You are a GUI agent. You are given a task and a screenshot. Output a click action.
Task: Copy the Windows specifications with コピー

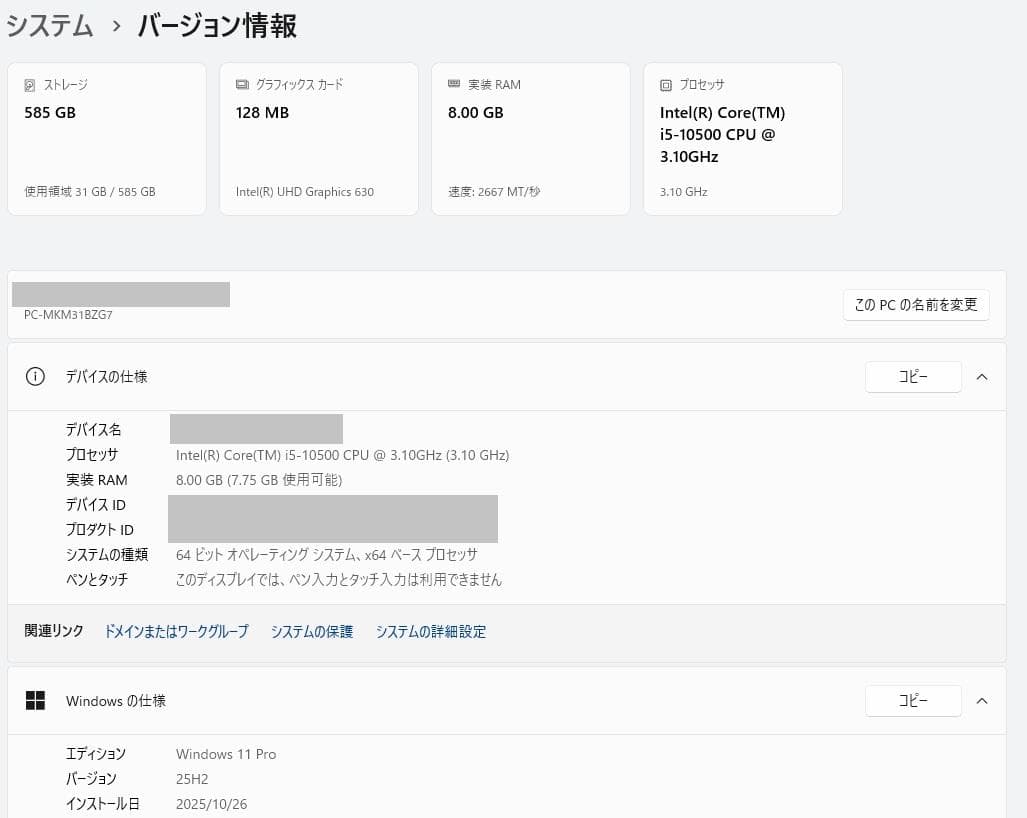[913, 701]
